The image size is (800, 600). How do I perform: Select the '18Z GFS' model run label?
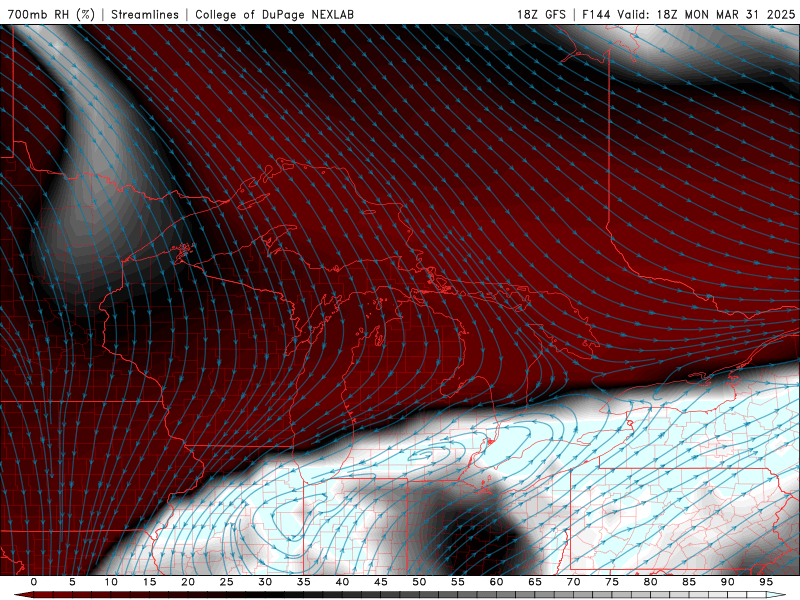[x=541, y=14]
